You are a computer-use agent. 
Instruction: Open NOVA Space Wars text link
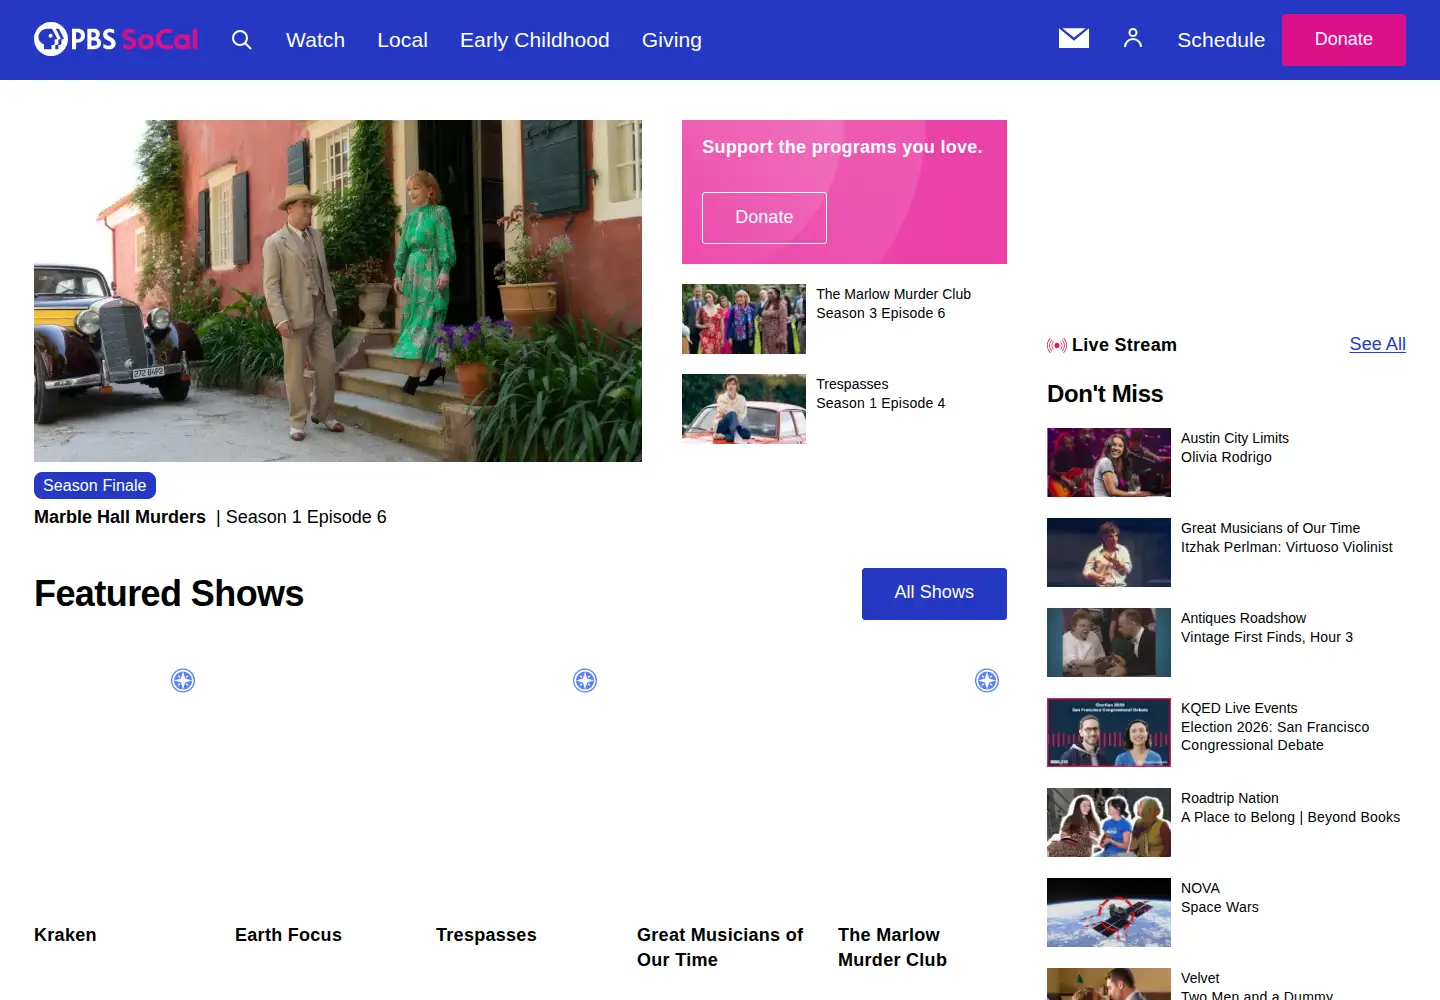click(x=1220, y=897)
